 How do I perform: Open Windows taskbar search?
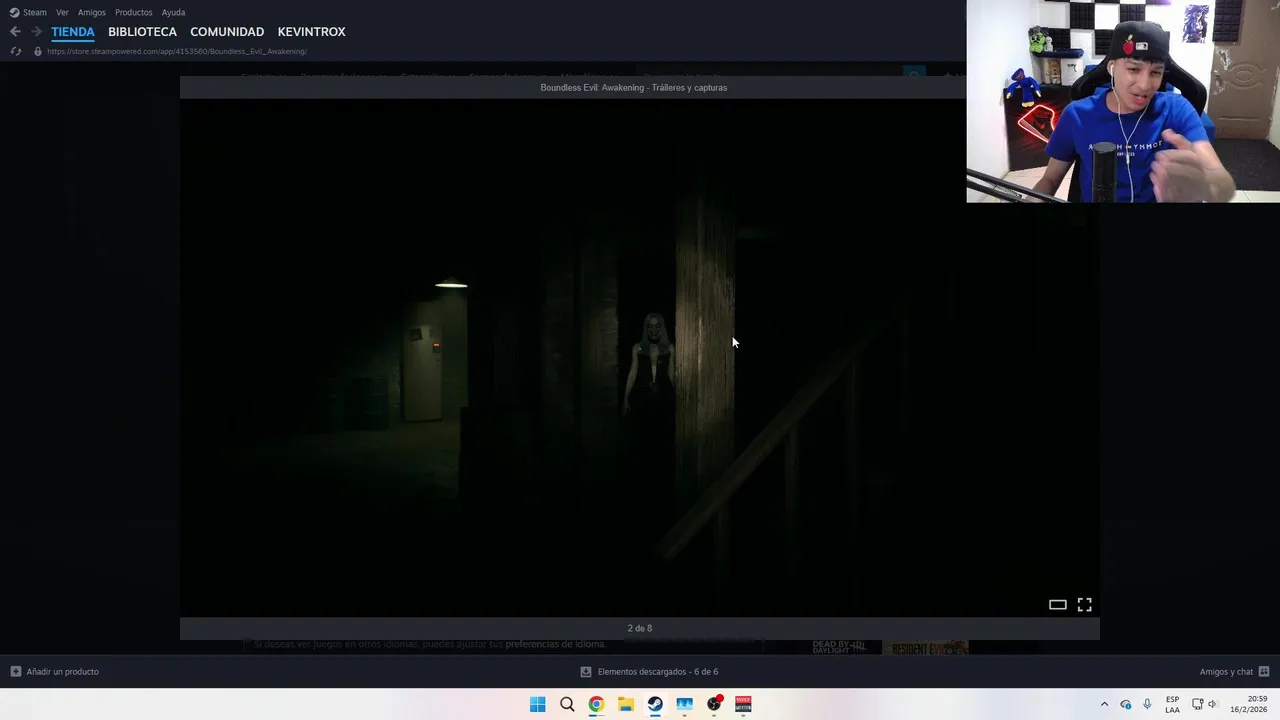(567, 704)
